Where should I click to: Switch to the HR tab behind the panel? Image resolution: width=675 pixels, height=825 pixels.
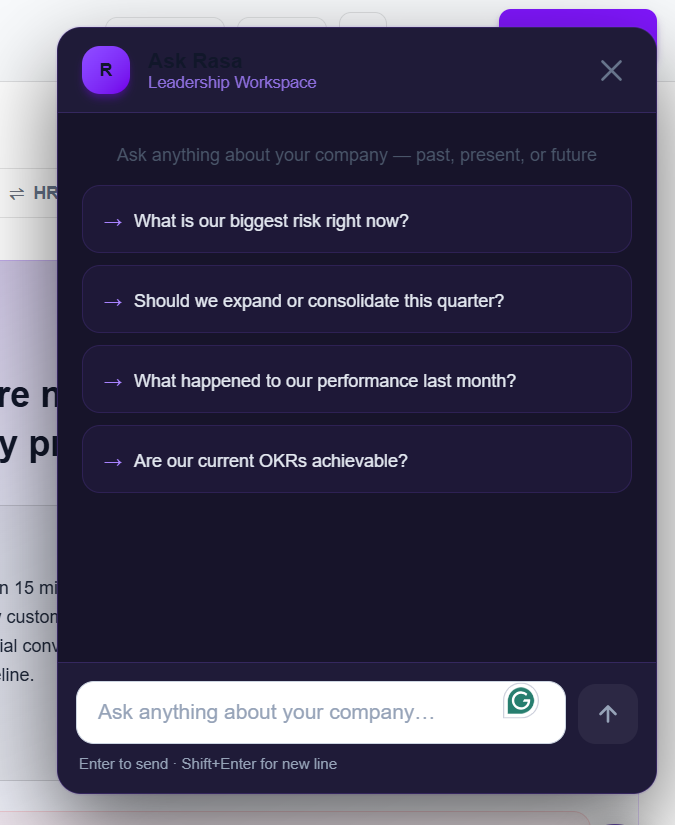click(x=45, y=193)
